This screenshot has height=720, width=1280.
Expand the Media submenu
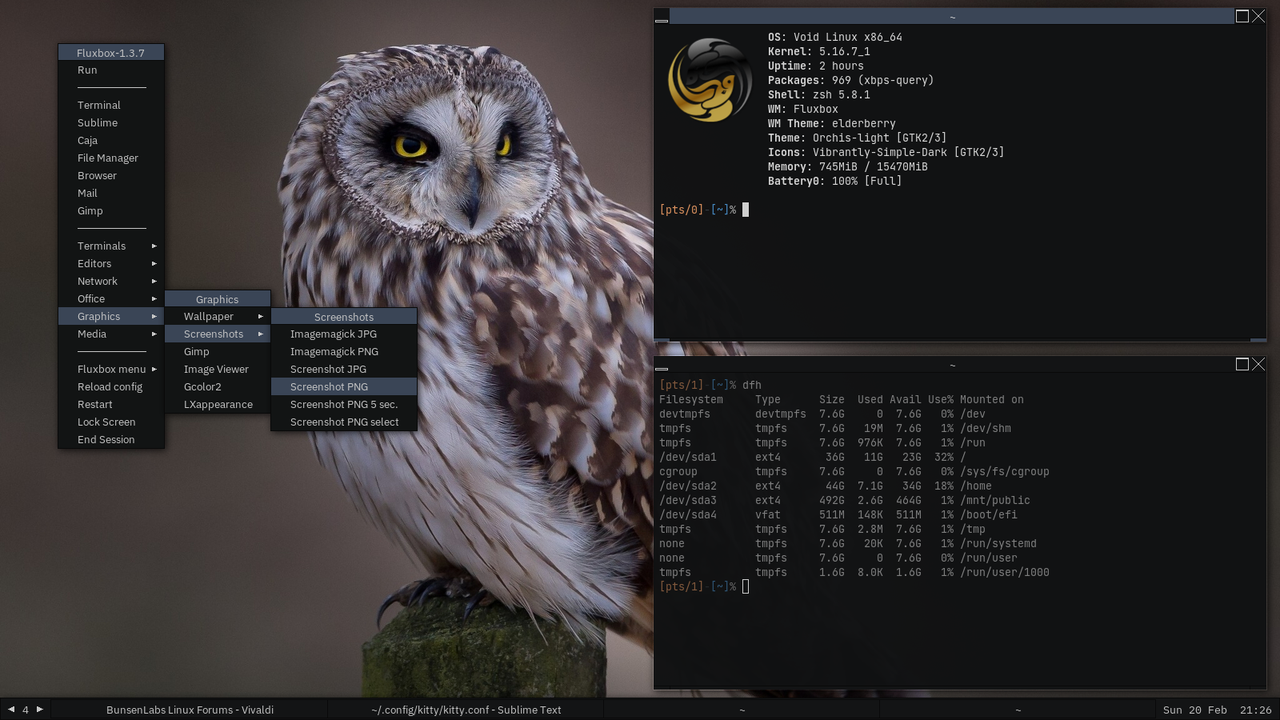[111, 334]
